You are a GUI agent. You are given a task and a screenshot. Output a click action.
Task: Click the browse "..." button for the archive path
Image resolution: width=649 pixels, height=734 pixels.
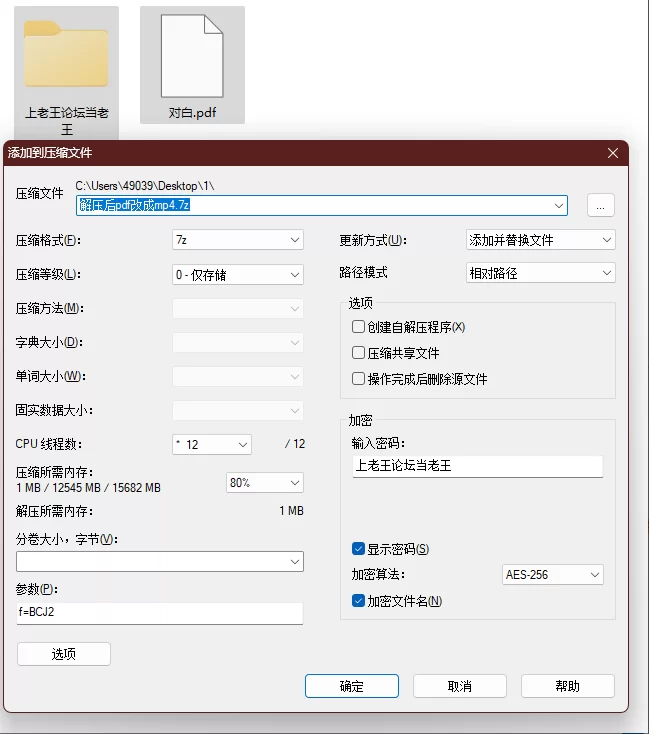(600, 206)
